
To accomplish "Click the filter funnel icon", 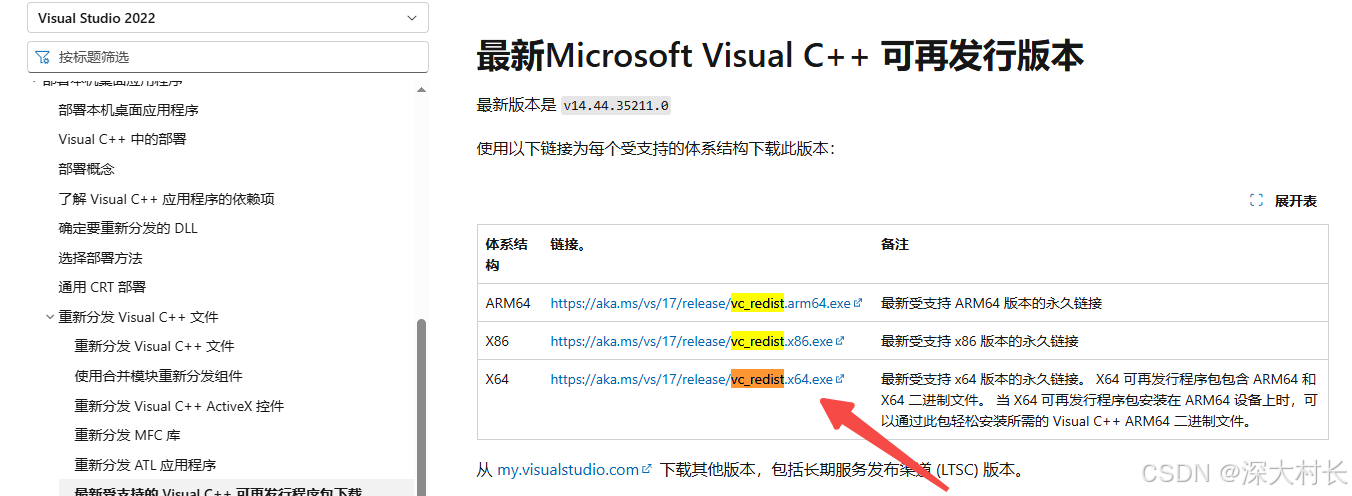I will coord(42,57).
